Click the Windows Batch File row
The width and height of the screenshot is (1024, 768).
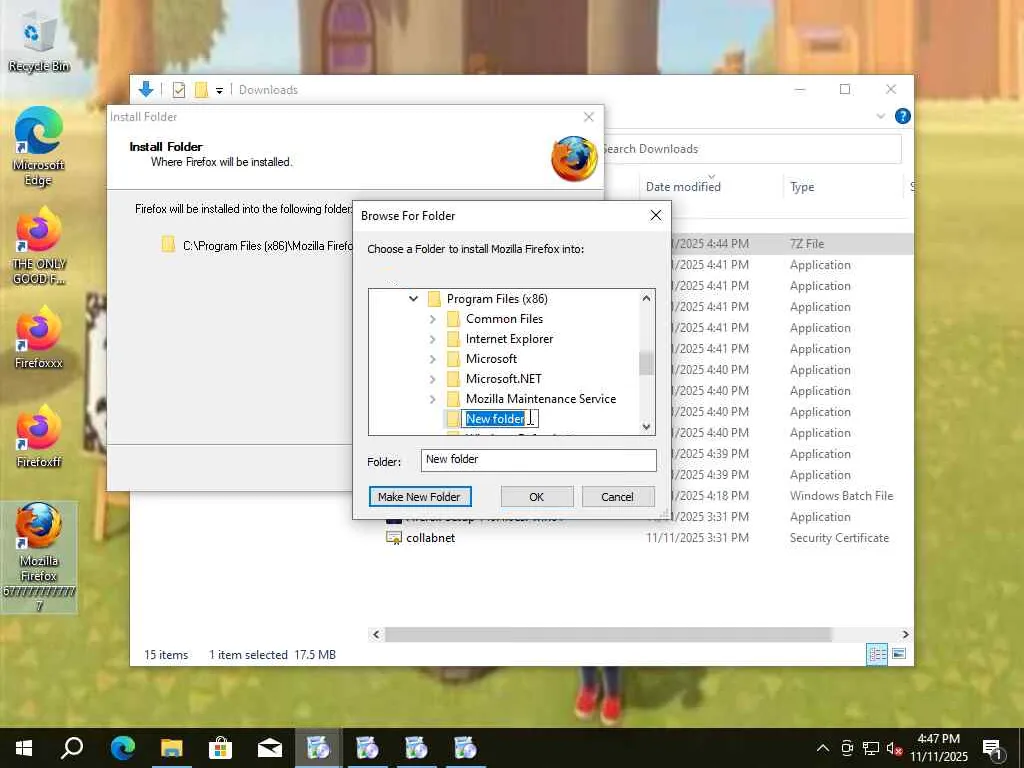[x=841, y=496]
